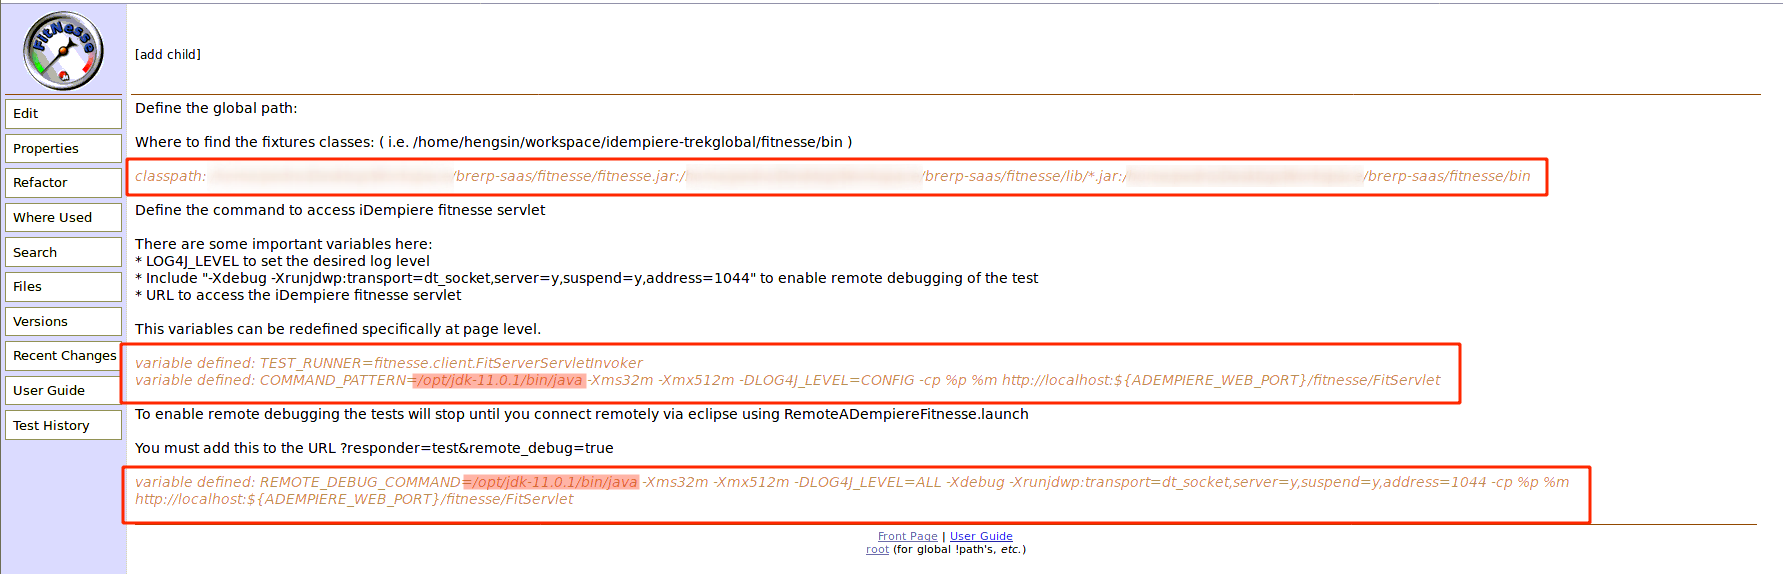Open page Properties
This screenshot has height=574, width=1783.
click(x=63, y=148)
